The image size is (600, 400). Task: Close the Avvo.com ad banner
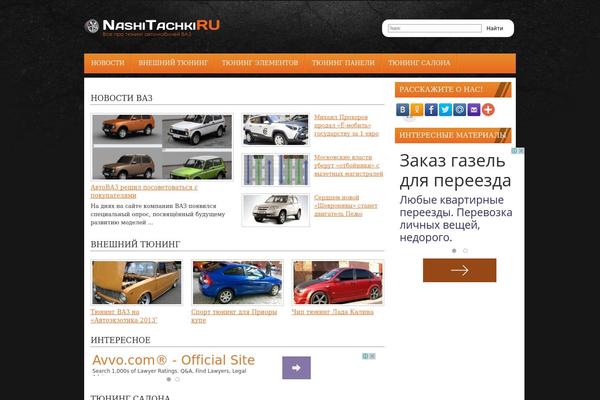[372, 356]
